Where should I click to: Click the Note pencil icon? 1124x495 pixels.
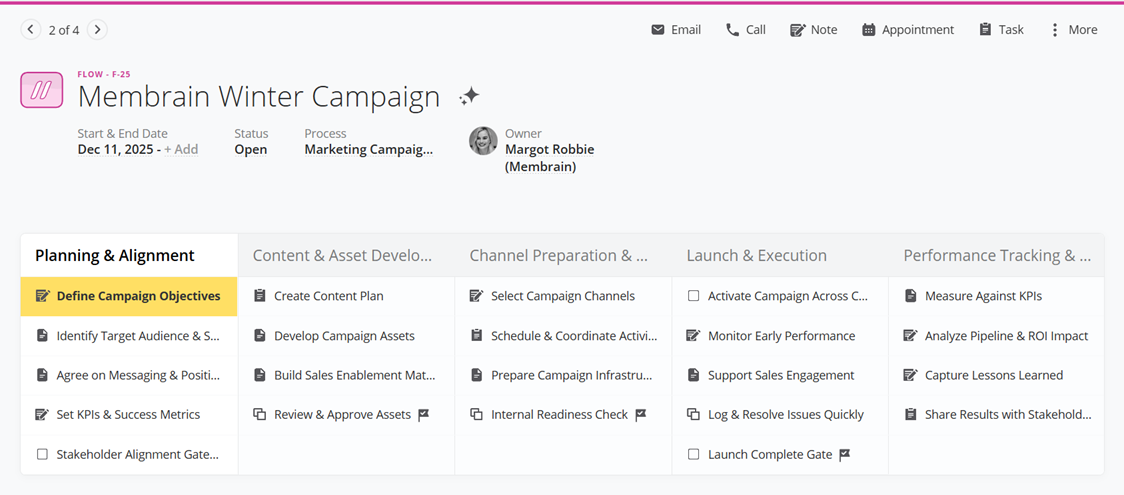coord(797,30)
